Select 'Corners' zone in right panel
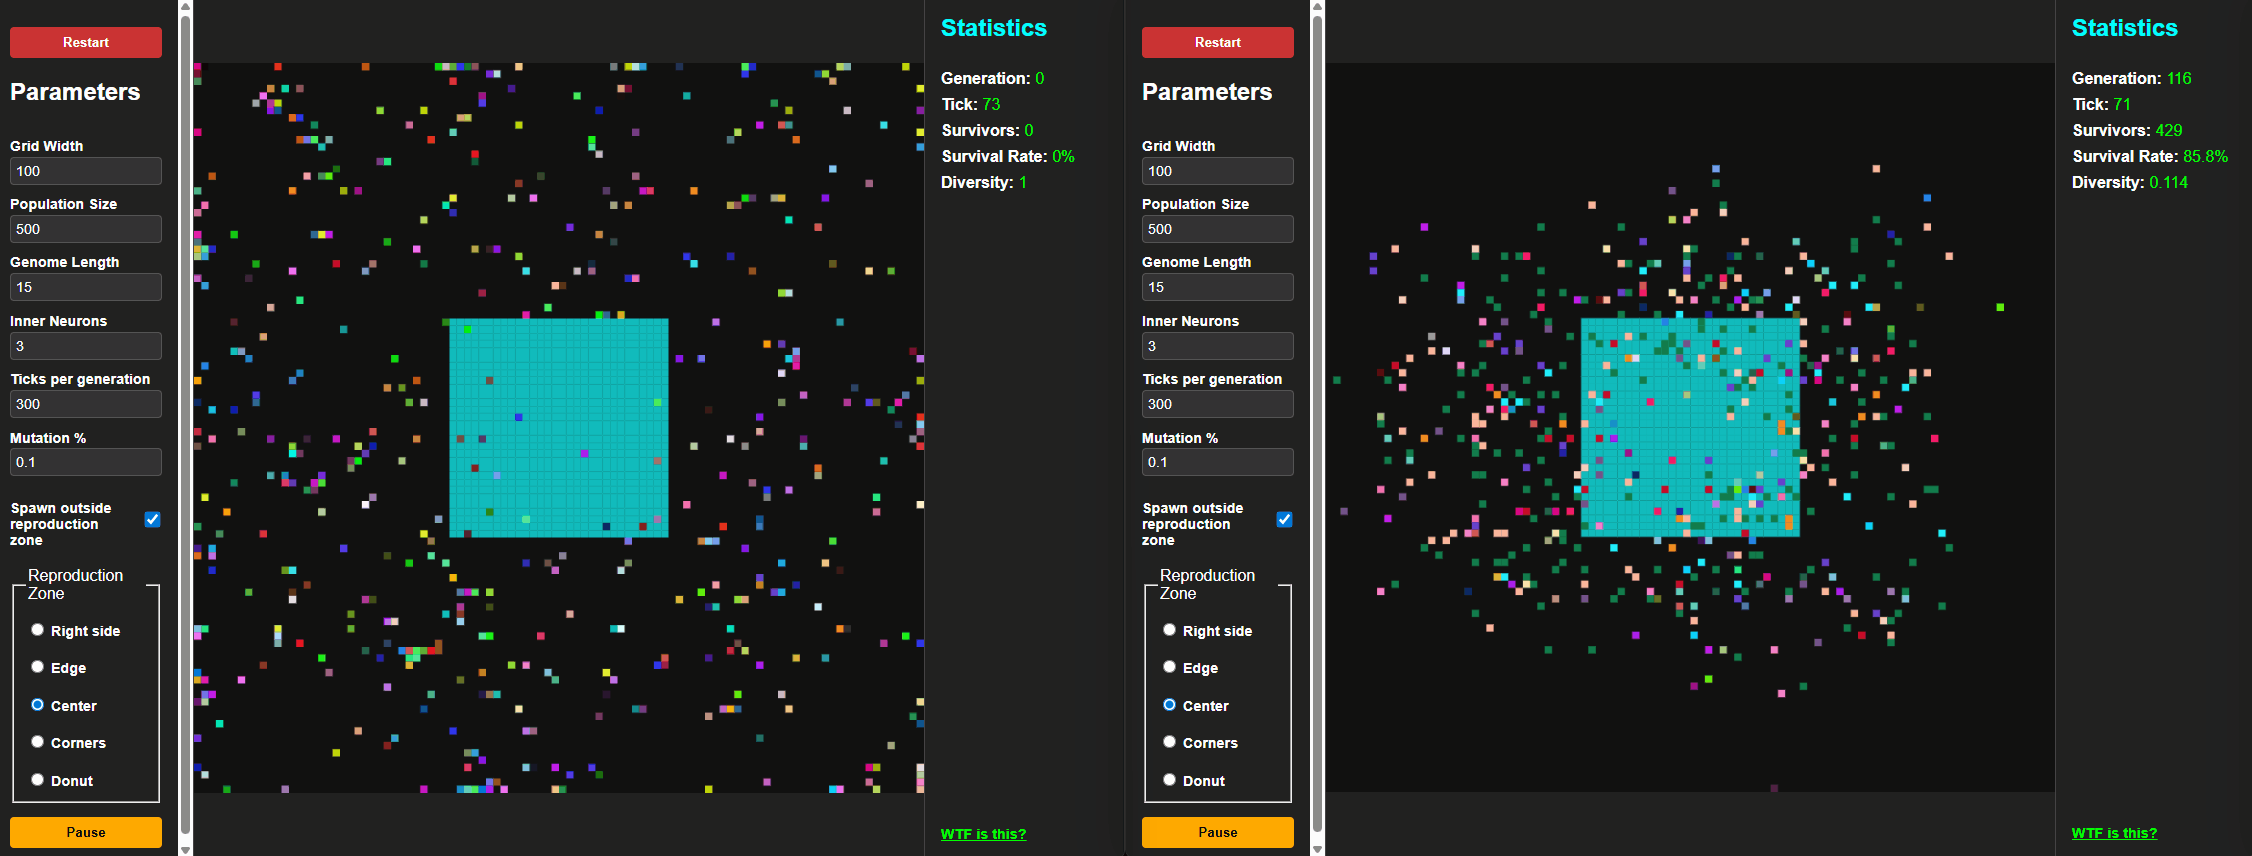The image size is (2252, 856). pyautogui.click(x=1169, y=742)
